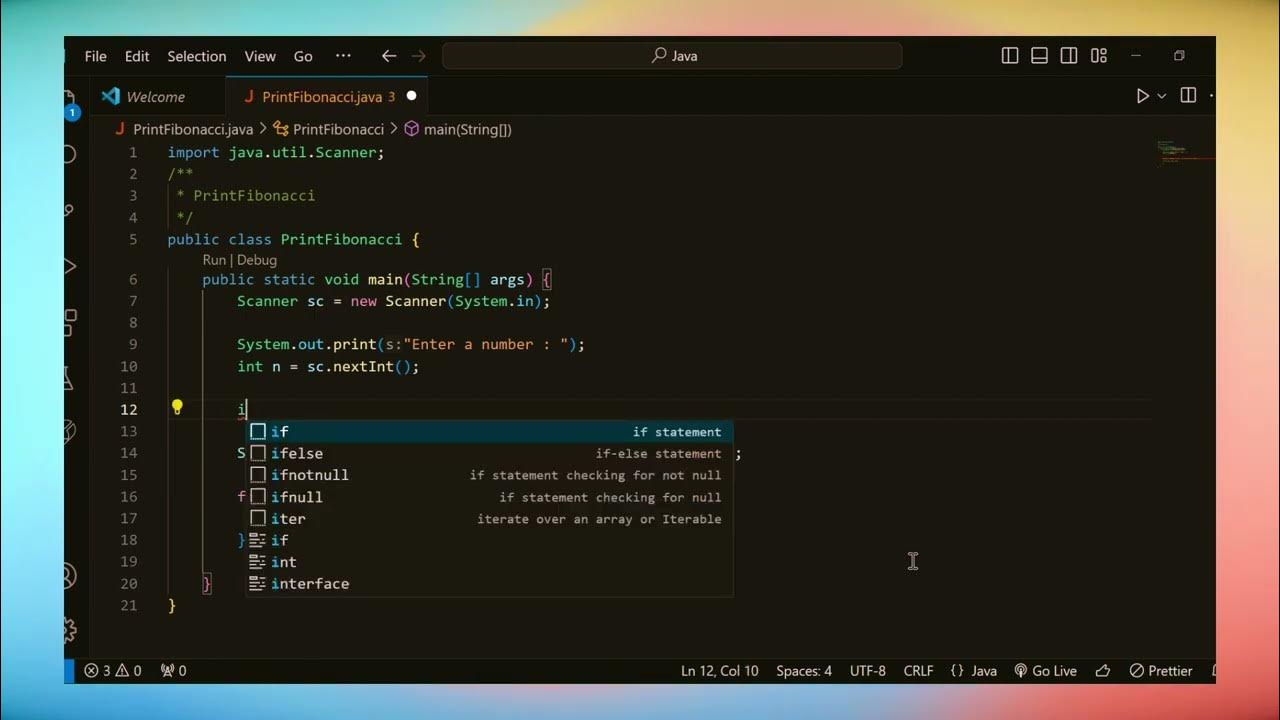Click the 'import java.util.Scanner;' line
This screenshot has width=1280, height=720.
pyautogui.click(x=276, y=152)
